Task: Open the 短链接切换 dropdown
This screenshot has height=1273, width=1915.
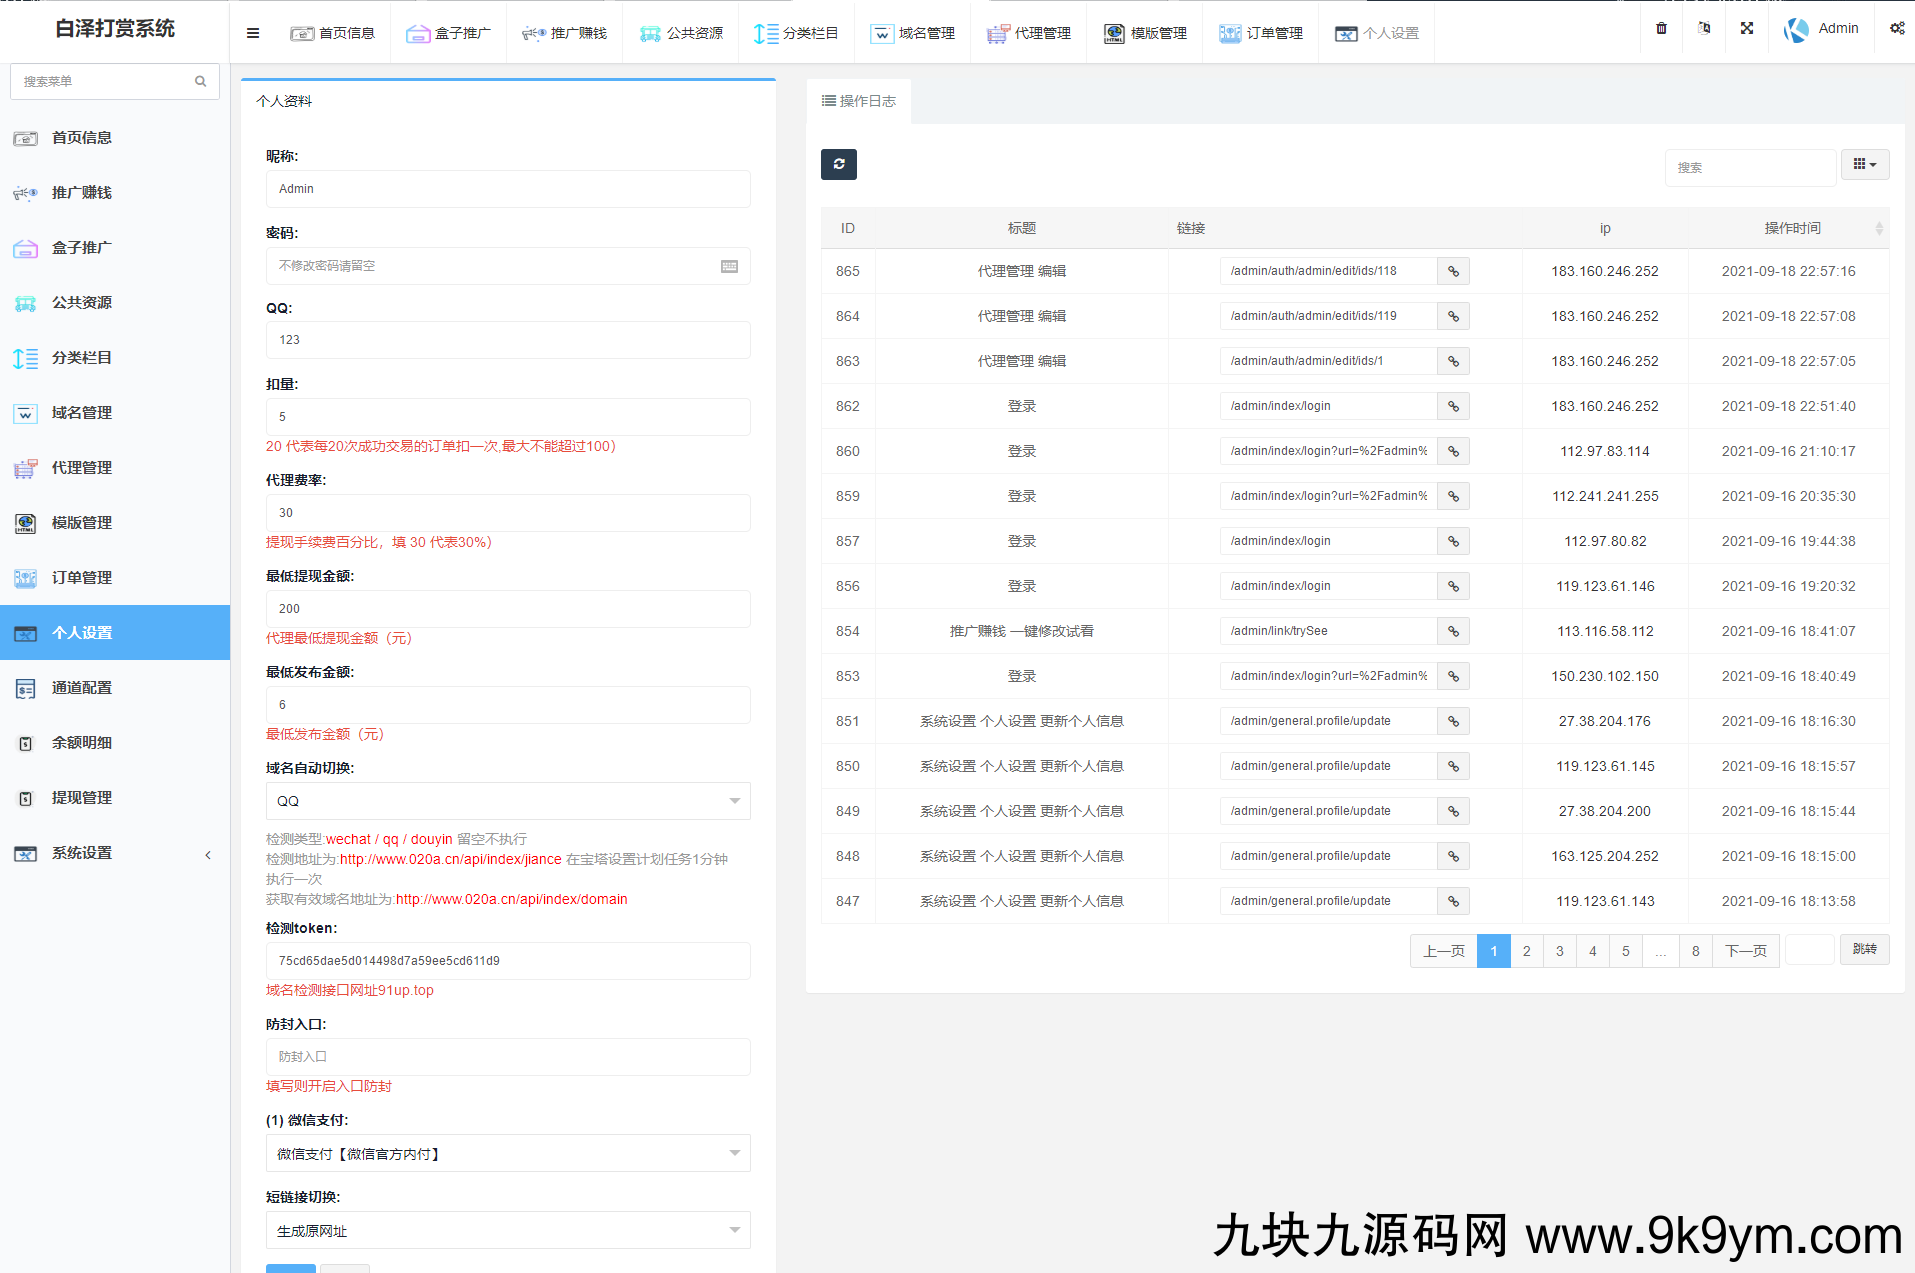Action: point(508,1231)
